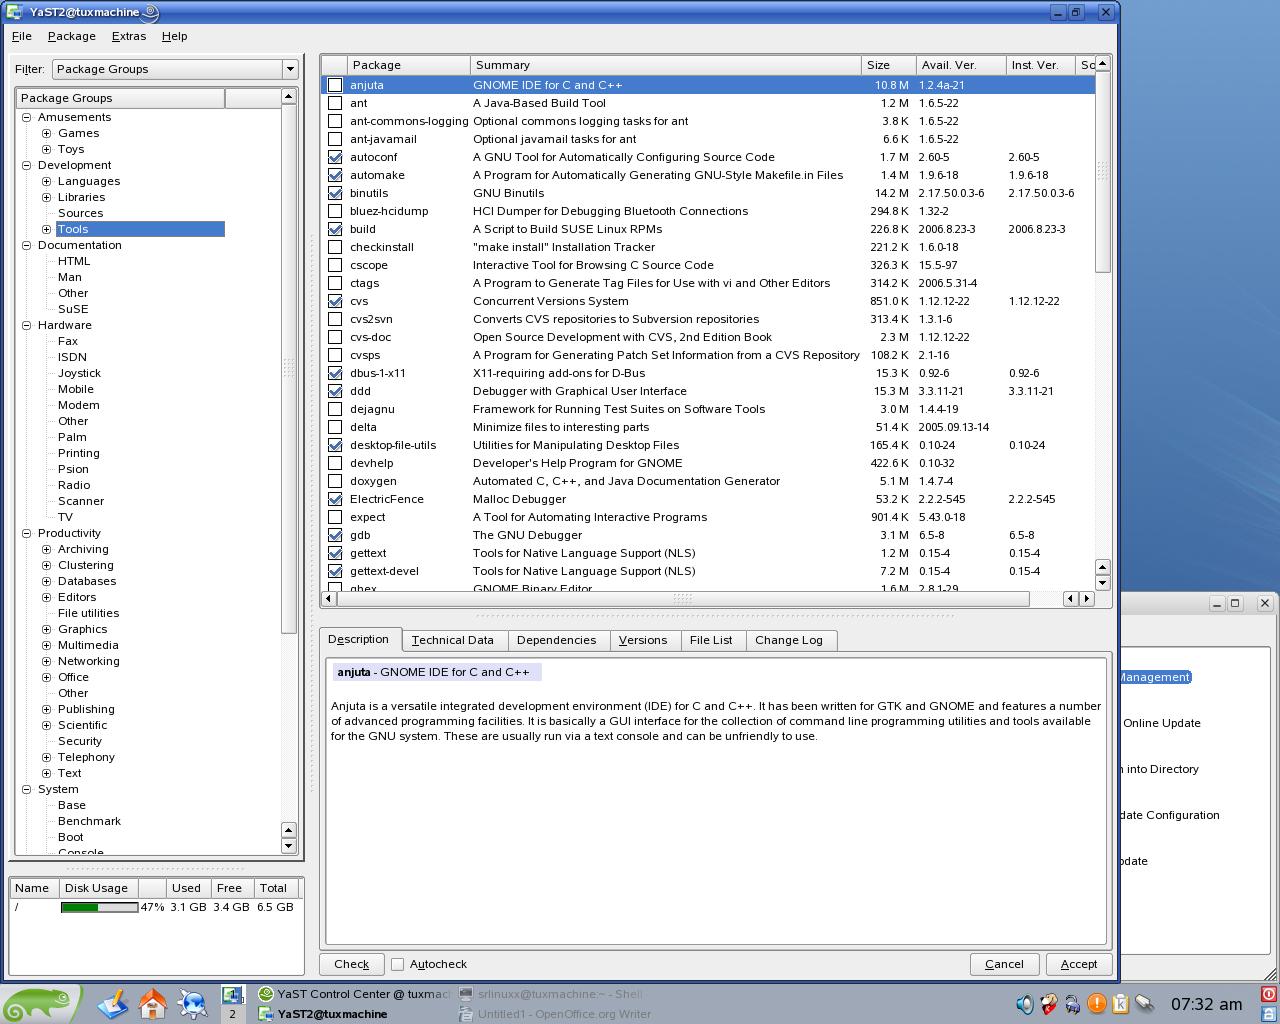Viewport: 1280px width, 1024px height.
Task: Open the Change Log tab
Action: [x=789, y=640]
